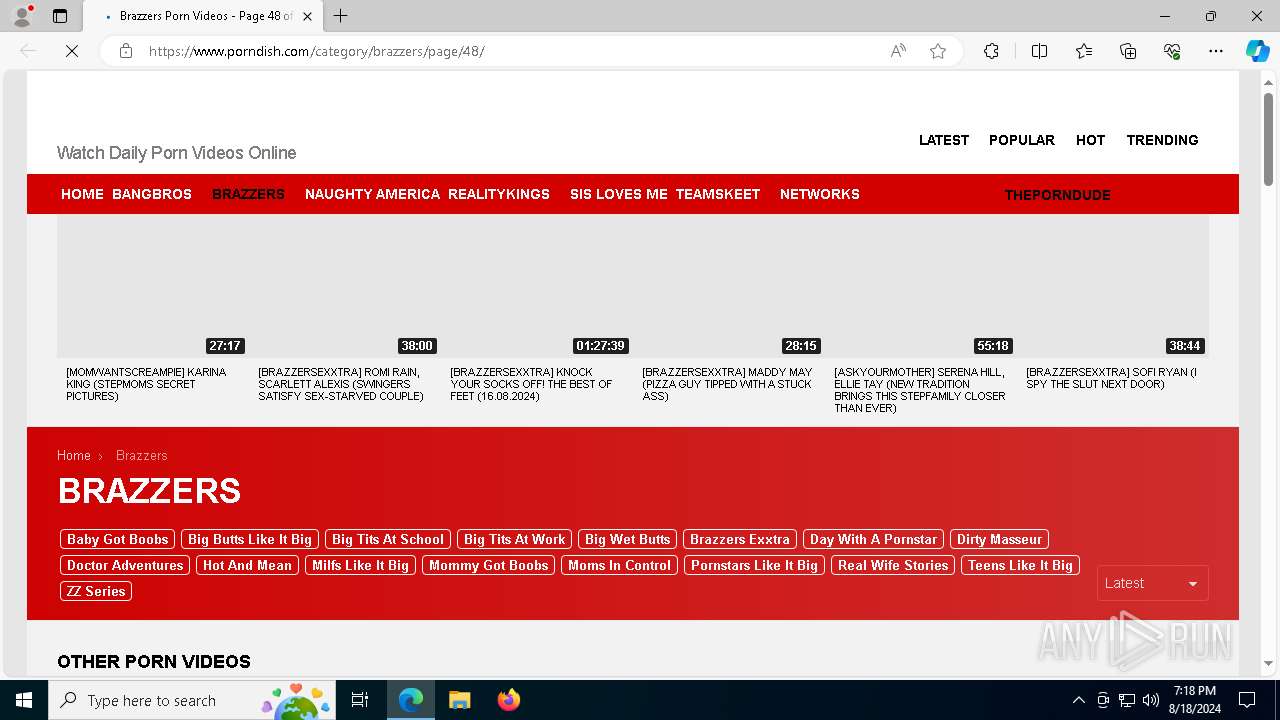Expand the Latest sort dropdown

point(1153,583)
